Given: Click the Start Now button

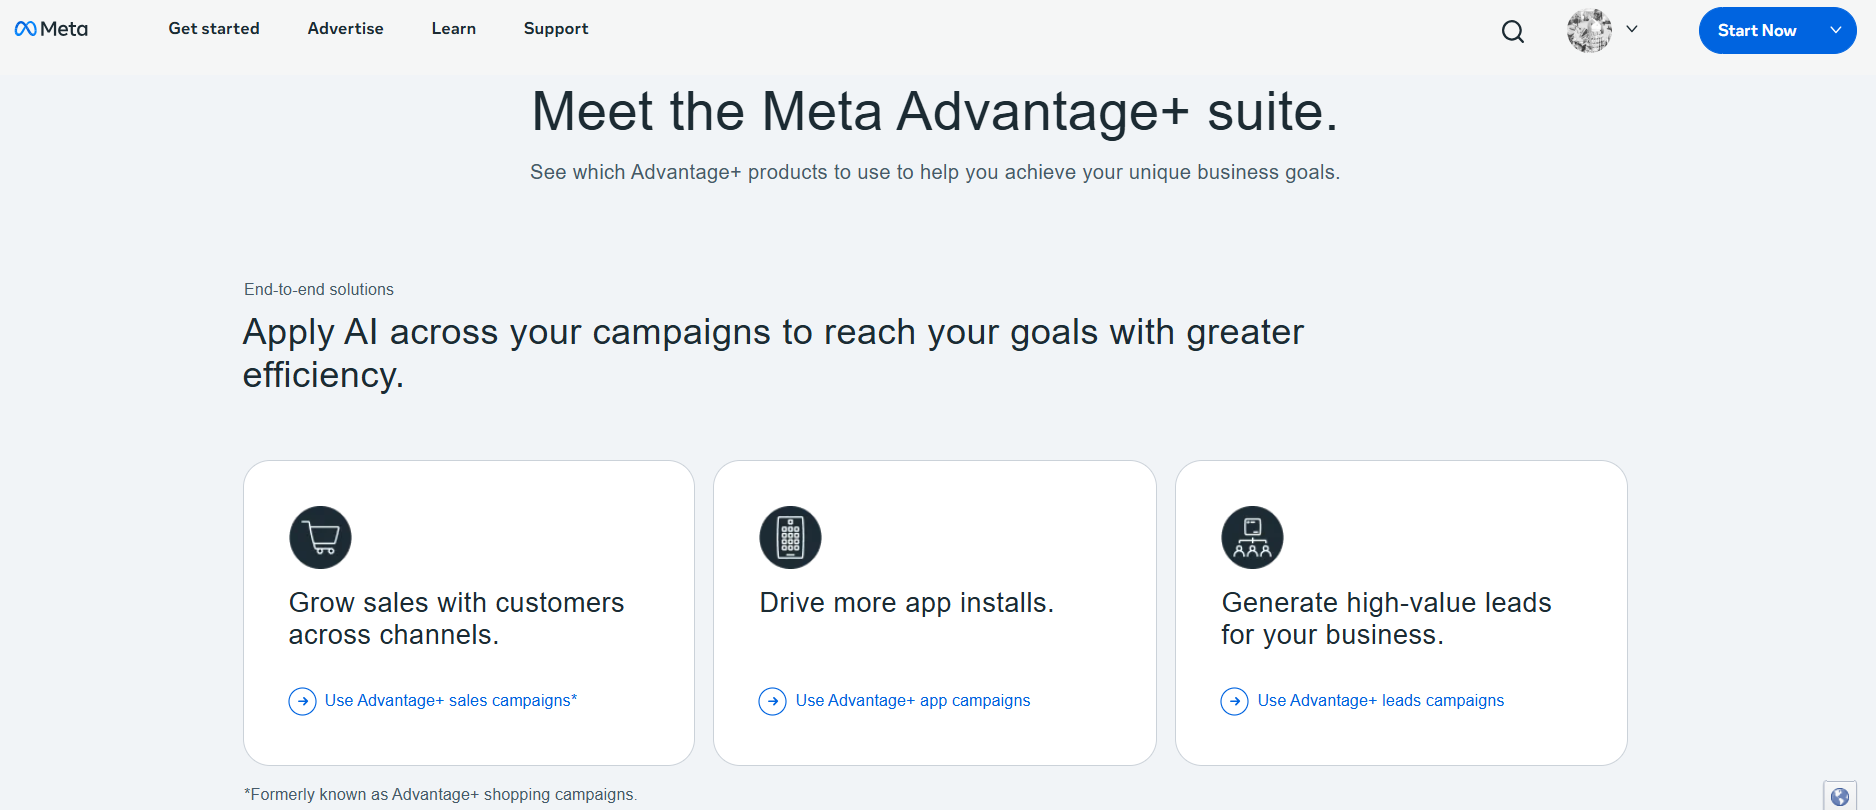Looking at the screenshot, I should (x=1757, y=30).
